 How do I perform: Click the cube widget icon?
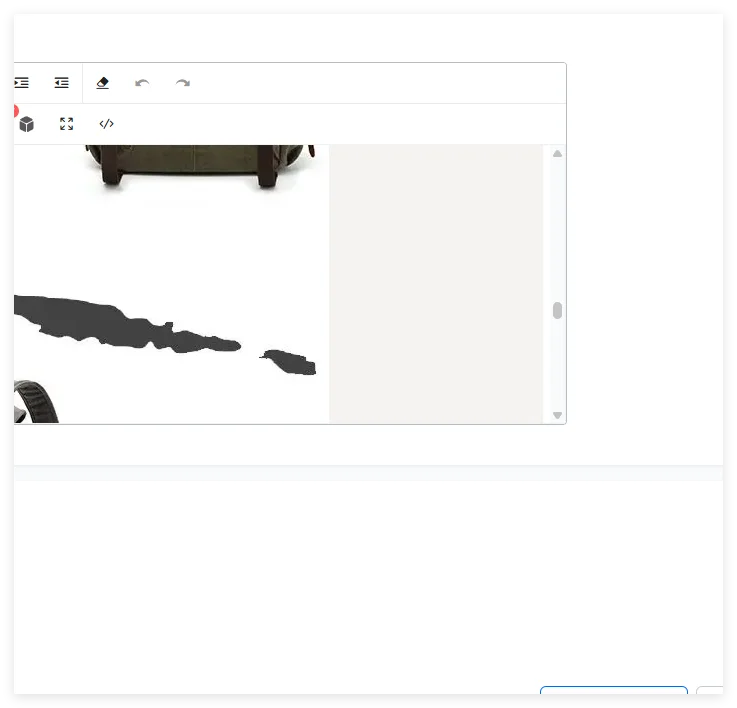[27, 124]
